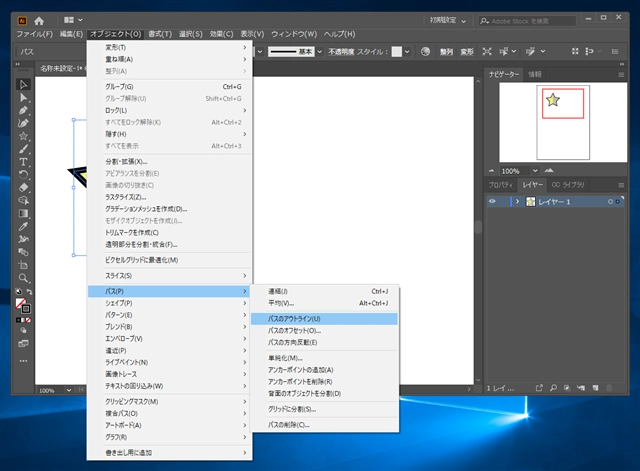Click the 不透明度 opacity link
The image size is (640, 471).
click(341, 52)
